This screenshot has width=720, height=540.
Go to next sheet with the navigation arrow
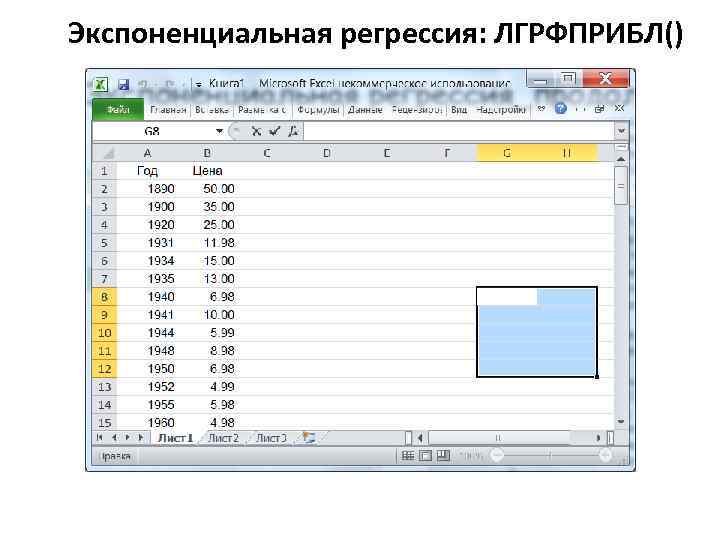(x=128, y=438)
